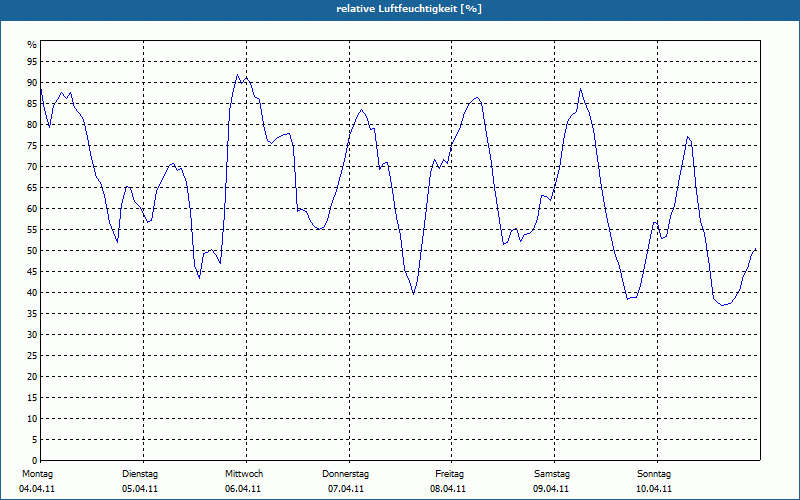Image resolution: width=800 pixels, height=500 pixels.
Task: Click the date label 06.04.11
Action: coord(243,489)
